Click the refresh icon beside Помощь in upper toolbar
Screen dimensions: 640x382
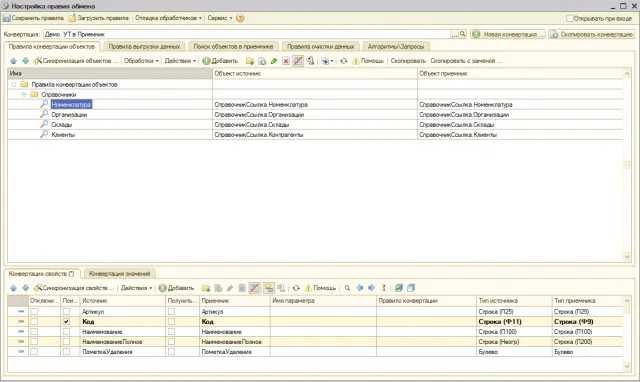344,61
